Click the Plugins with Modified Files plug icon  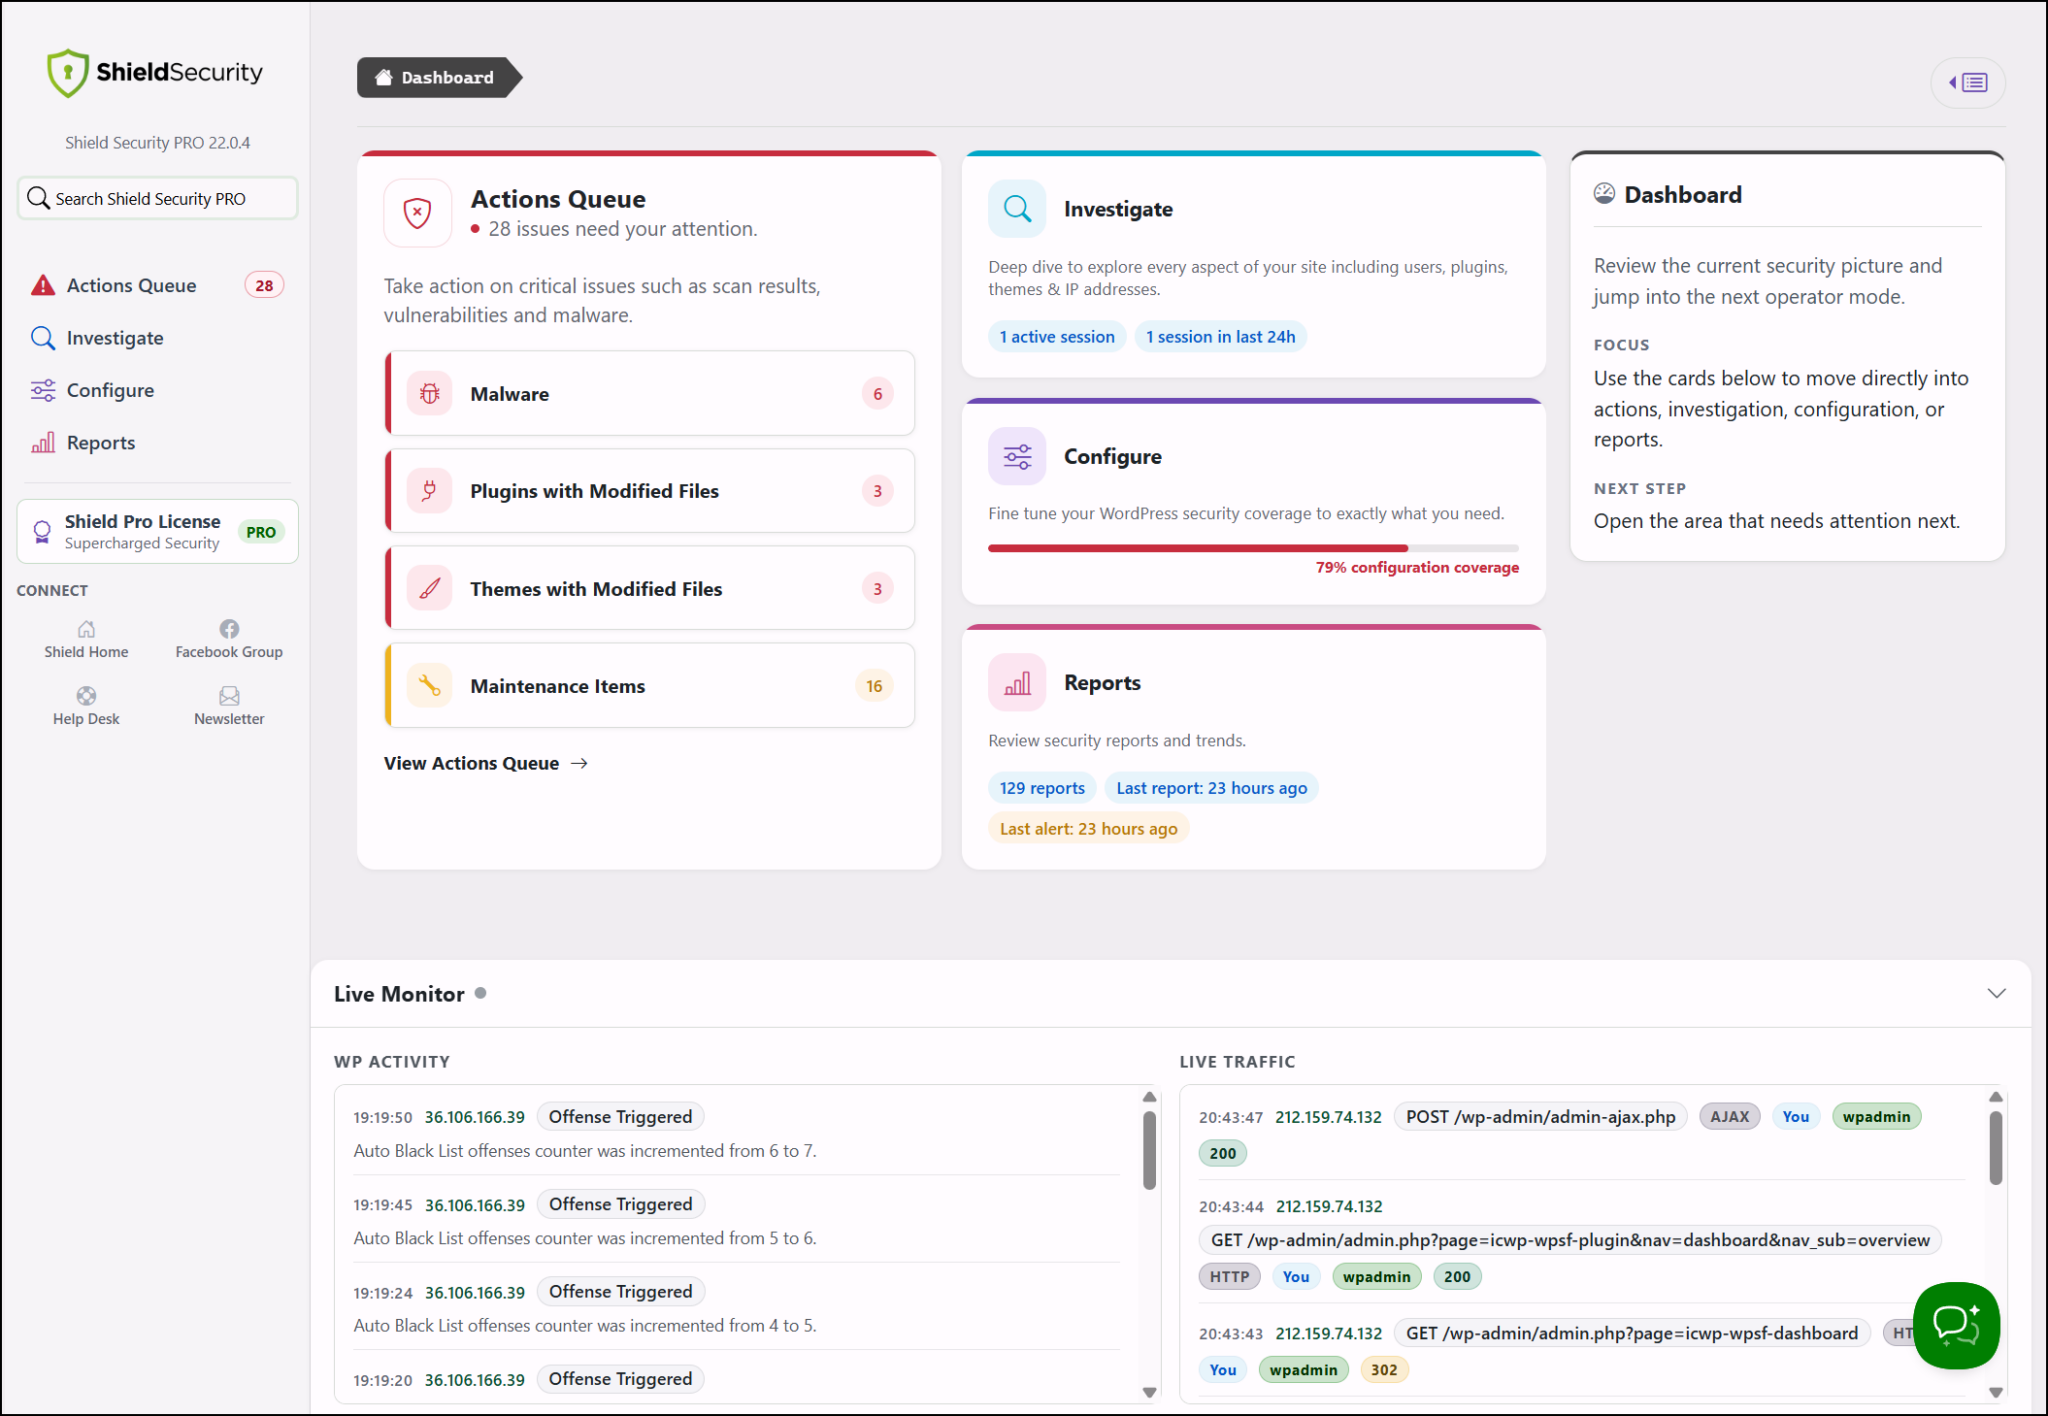[430, 491]
